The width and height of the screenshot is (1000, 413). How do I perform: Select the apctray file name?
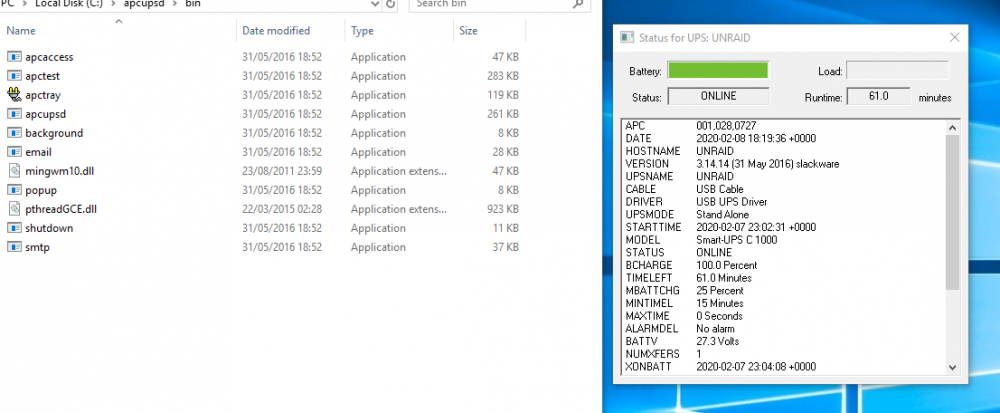[43, 95]
